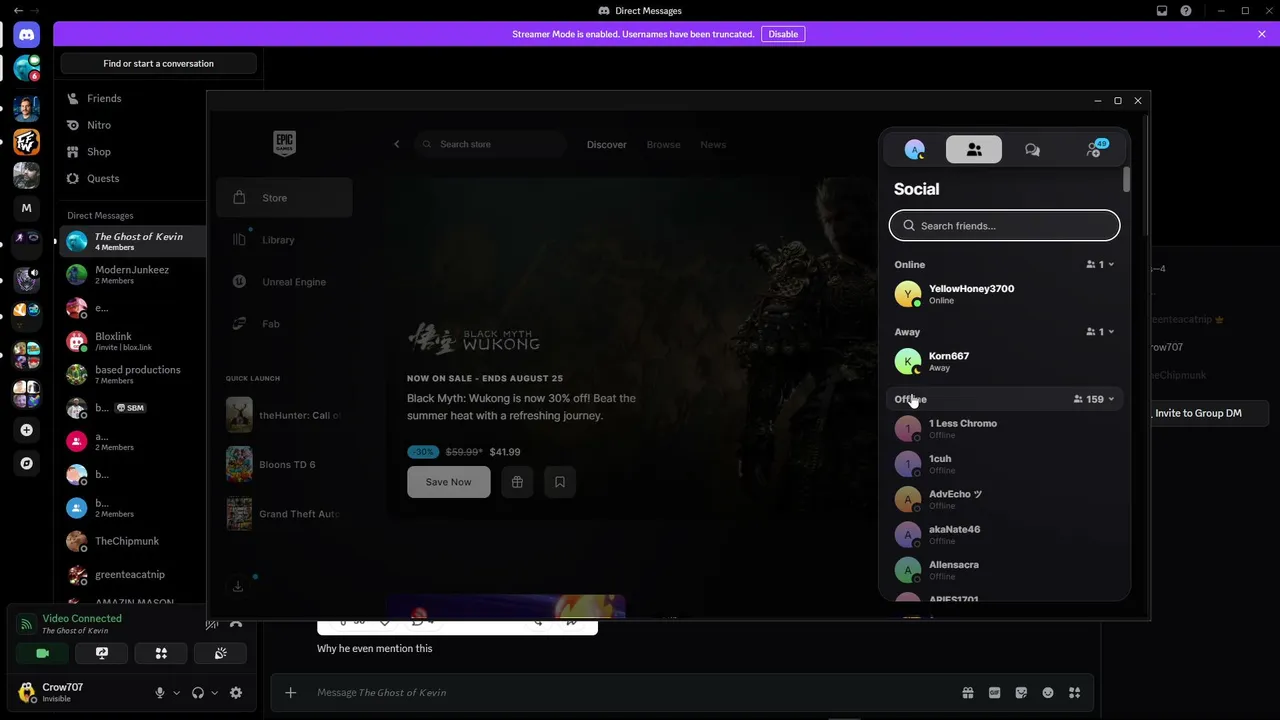The height and width of the screenshot is (720, 1280).
Task: Click Save Now for Black Myth Wukong
Action: click(448, 482)
